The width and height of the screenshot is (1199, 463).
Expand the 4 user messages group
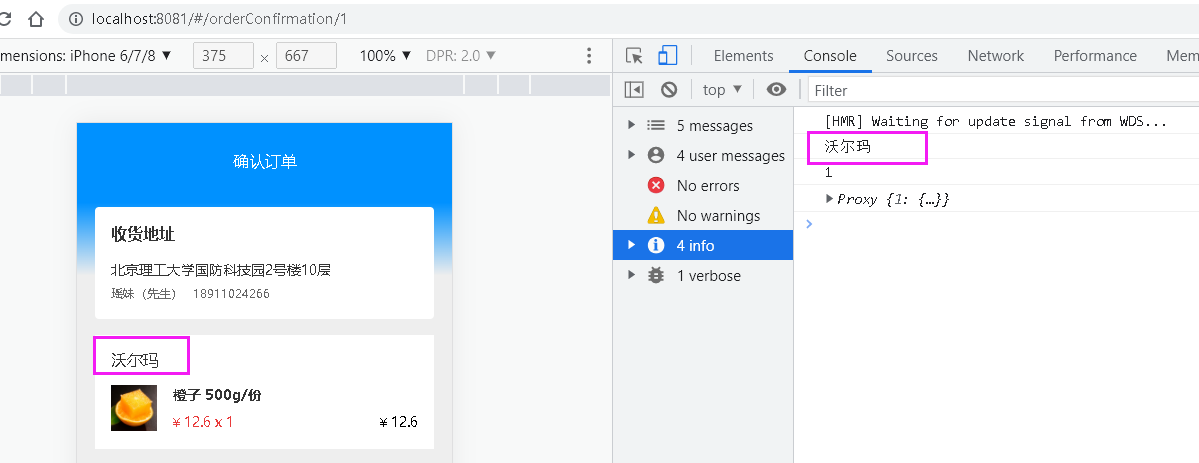[x=631, y=155]
